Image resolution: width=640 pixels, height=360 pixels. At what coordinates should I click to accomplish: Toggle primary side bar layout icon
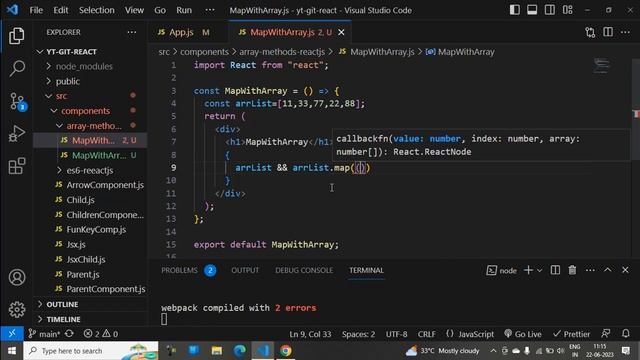pos(515,10)
